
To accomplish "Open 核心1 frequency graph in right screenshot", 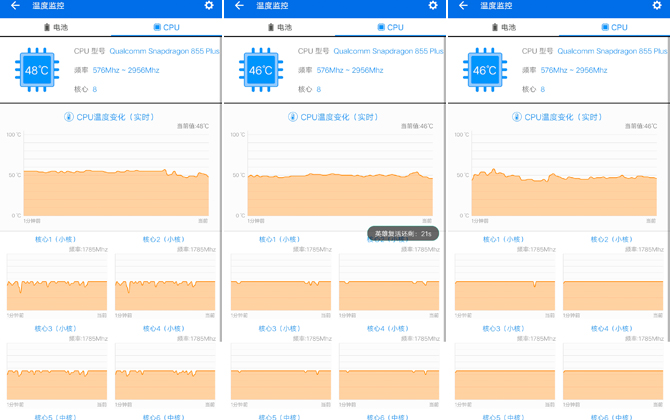I will point(505,282).
